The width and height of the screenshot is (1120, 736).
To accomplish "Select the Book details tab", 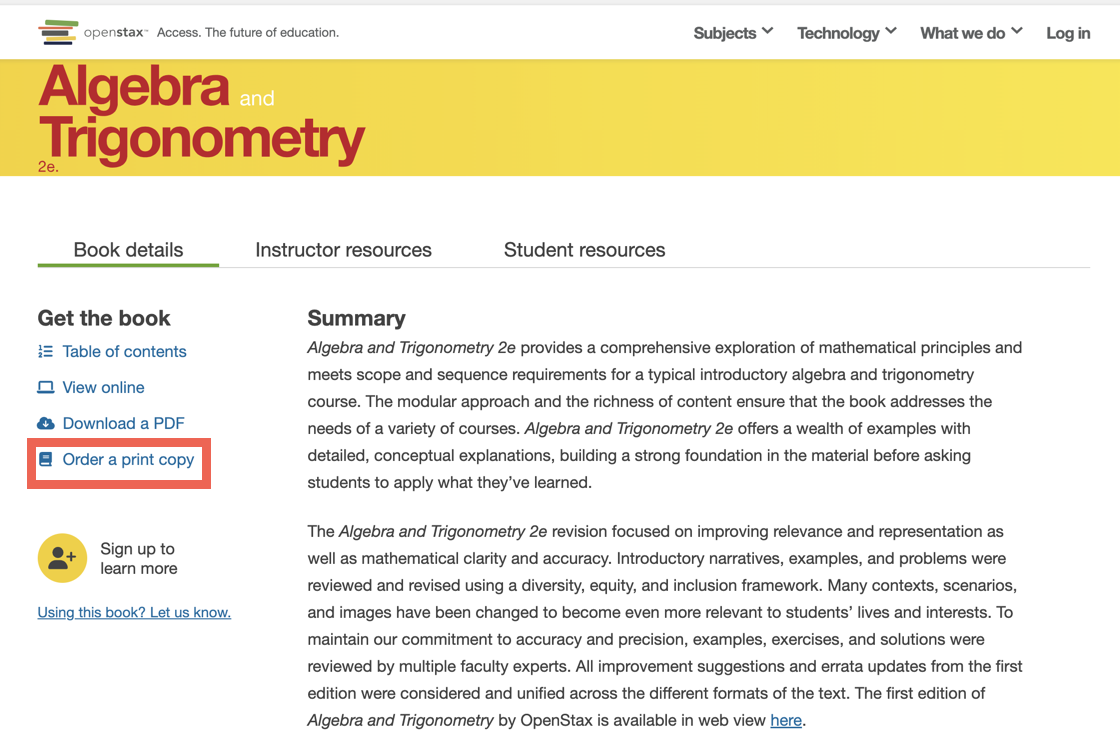I will pos(127,249).
